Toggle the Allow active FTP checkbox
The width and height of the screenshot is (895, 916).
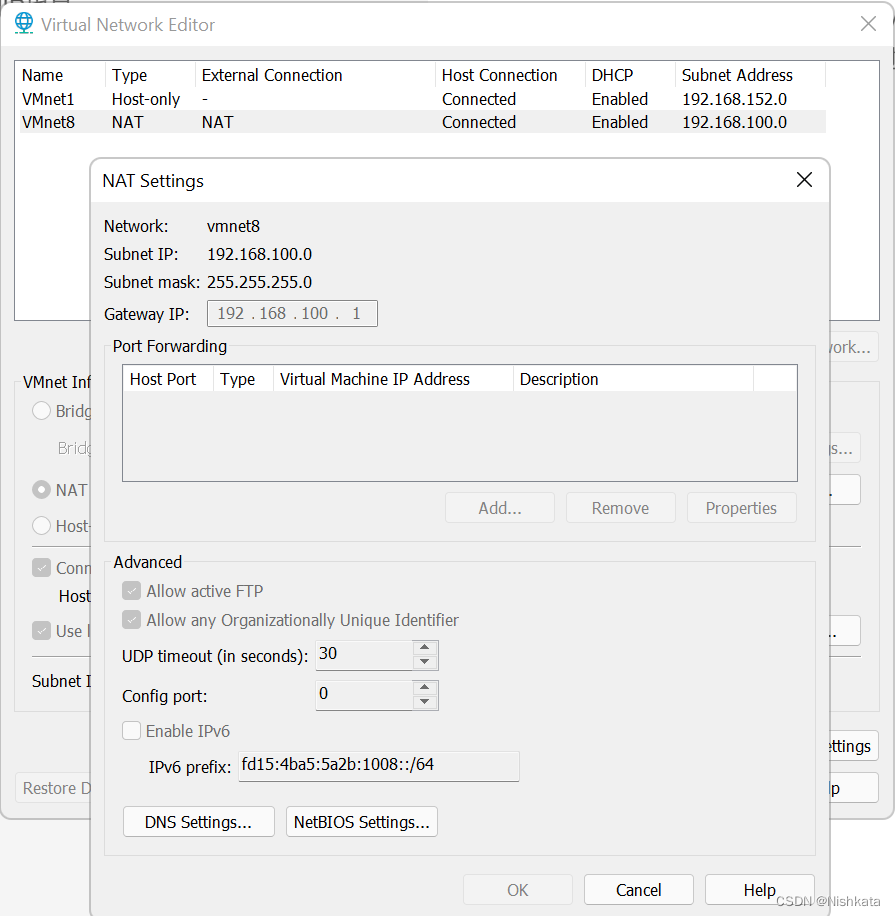pos(131,591)
